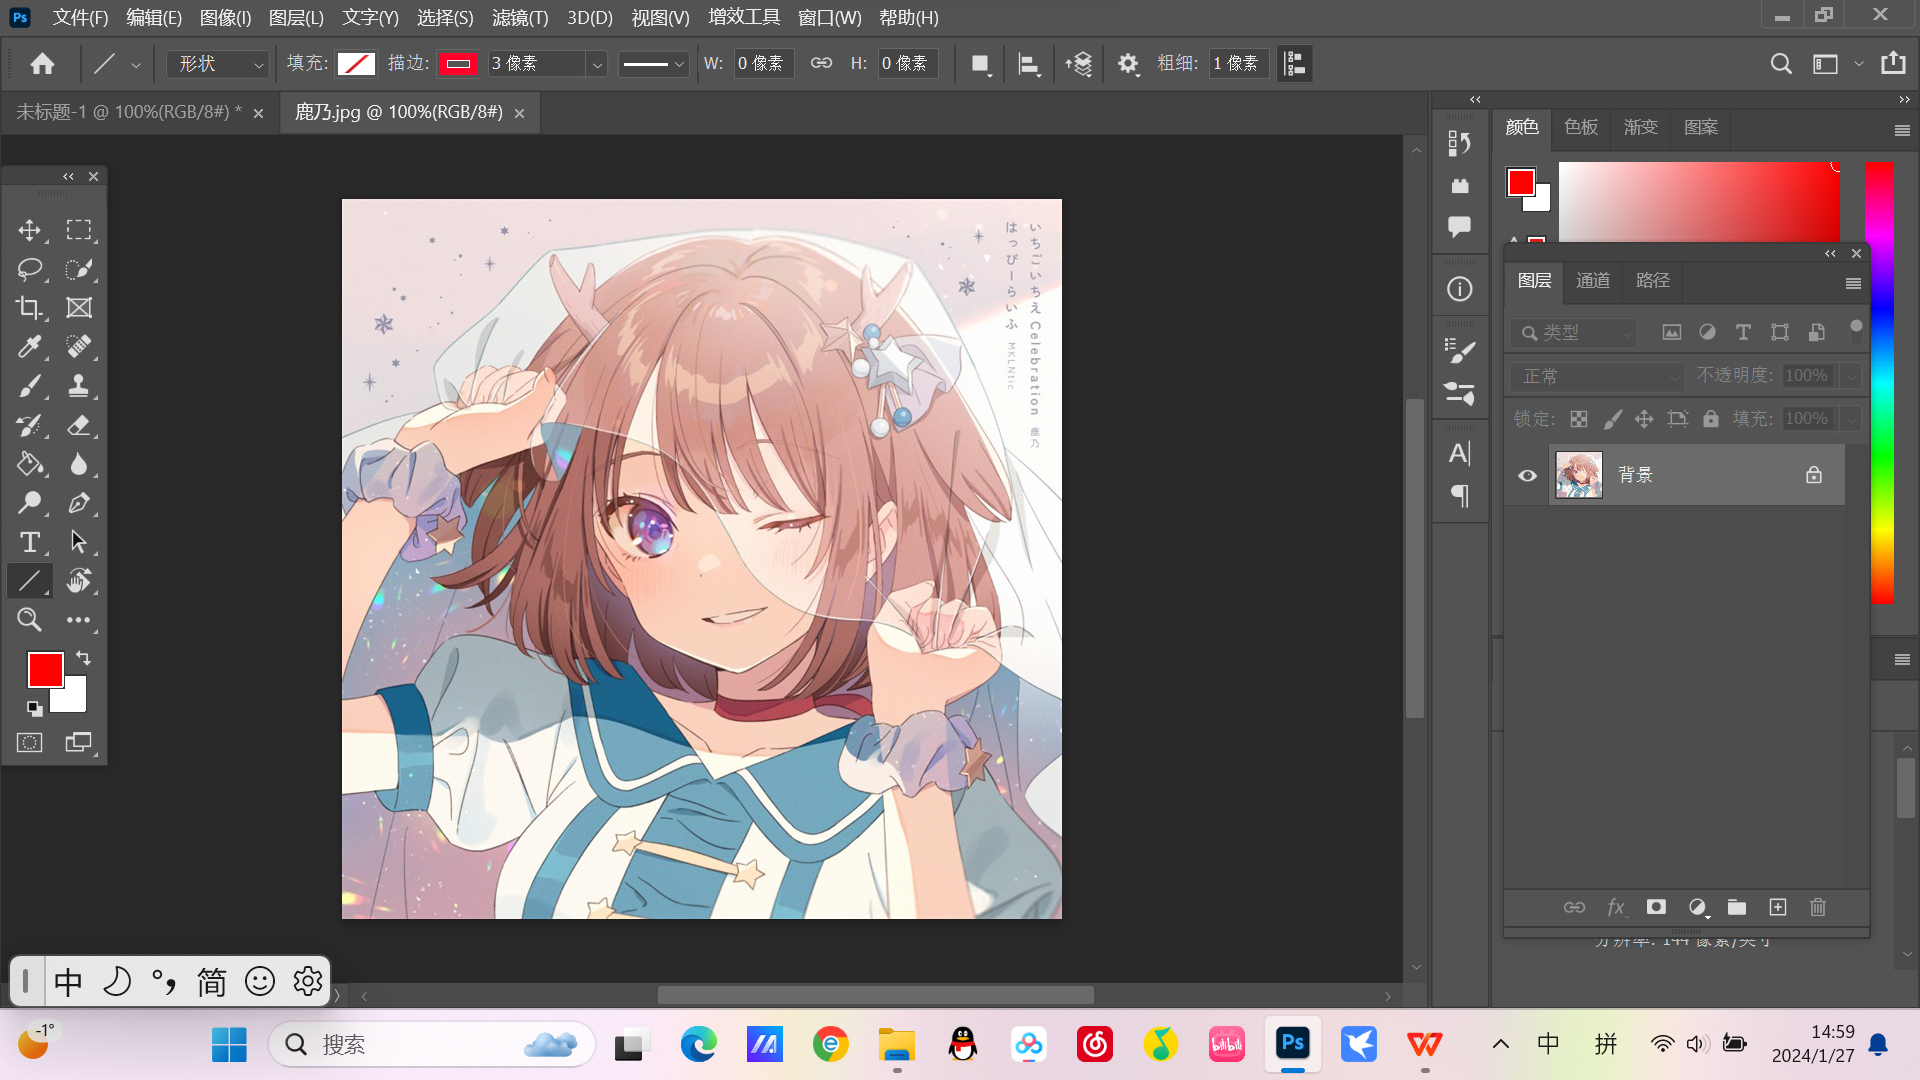Toggle visibility of the 背景 layer
Screen dimensions: 1920x1080
tap(1527, 475)
